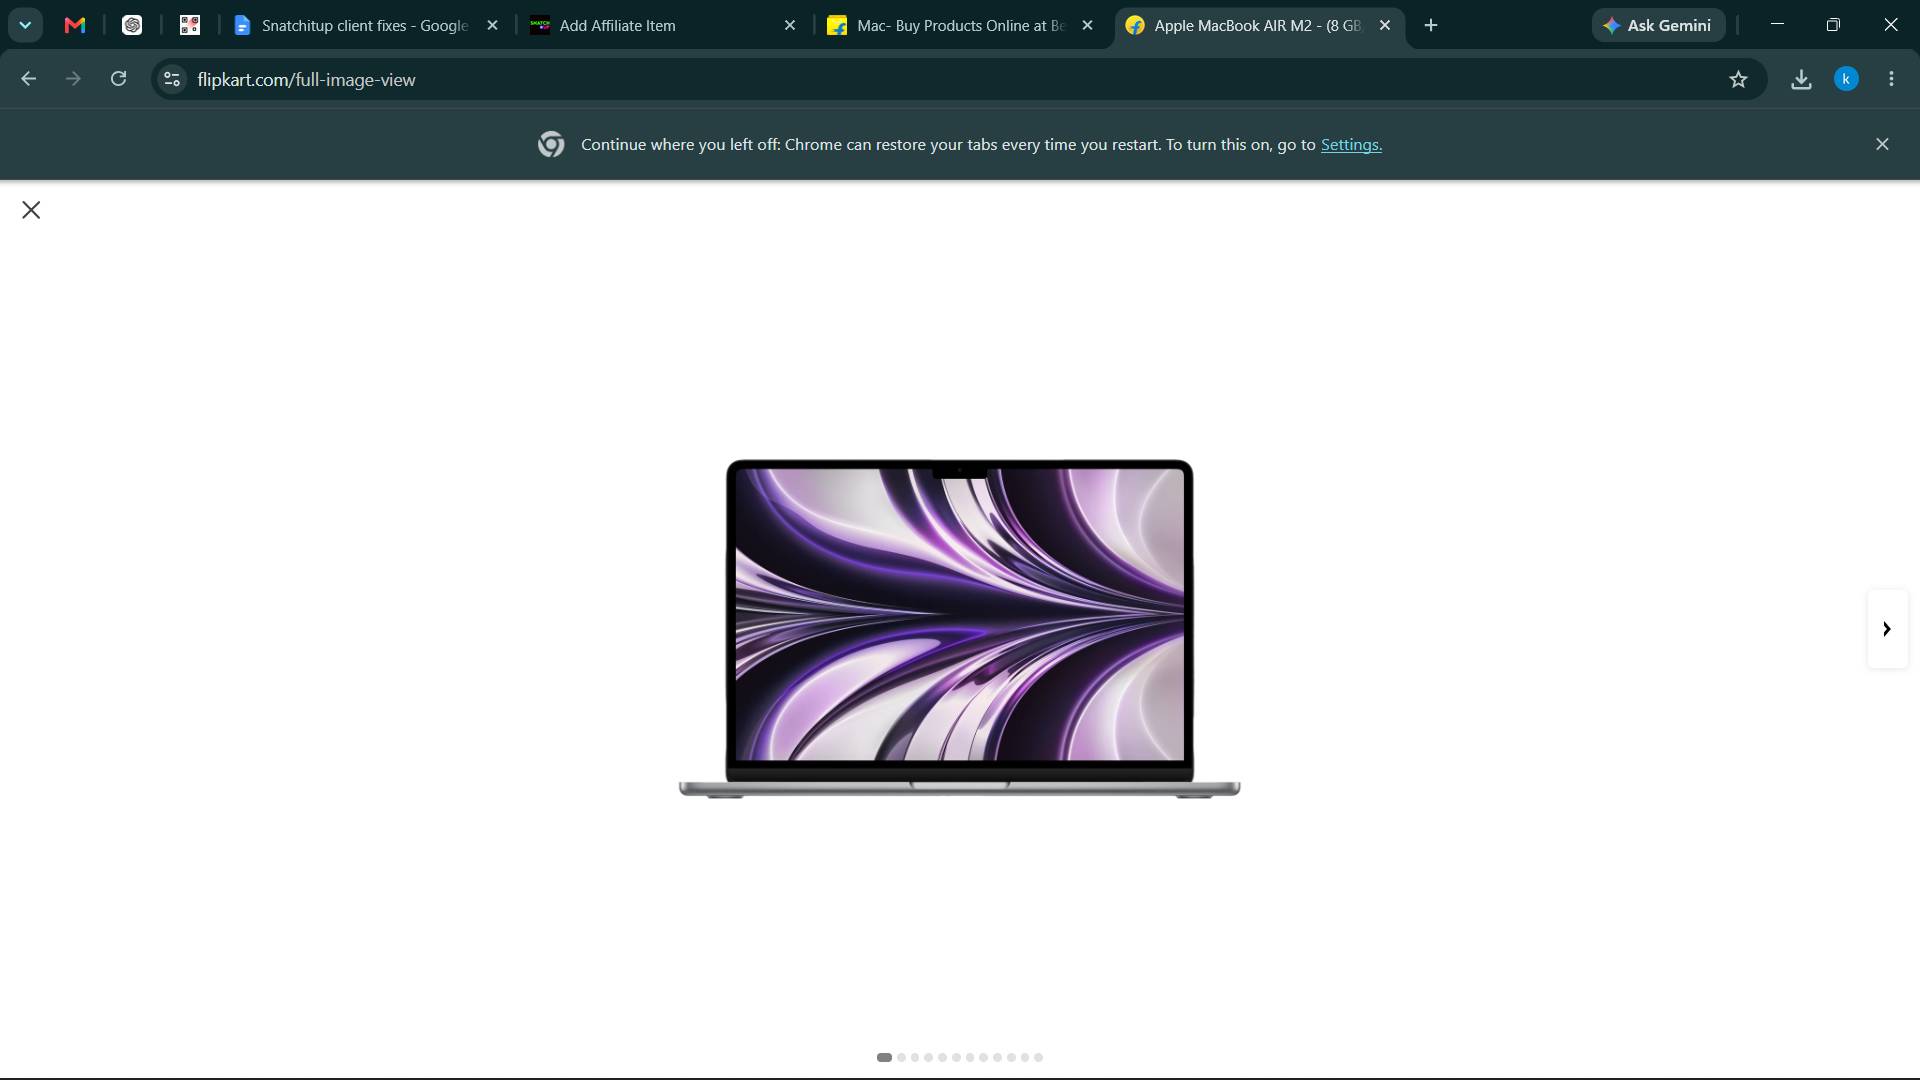Screen dimensions: 1920x1080
Task: Click the Ask Gemini button
Action: click(1658, 26)
